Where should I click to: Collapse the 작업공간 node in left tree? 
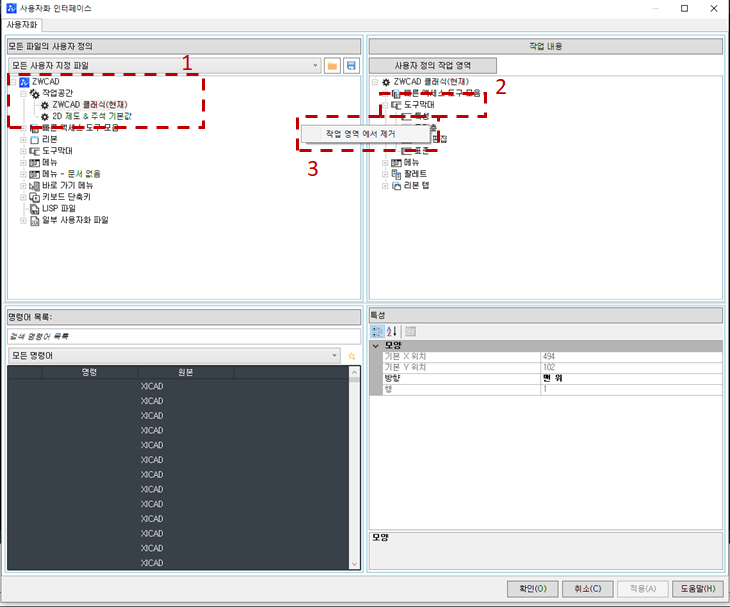click(x=23, y=94)
